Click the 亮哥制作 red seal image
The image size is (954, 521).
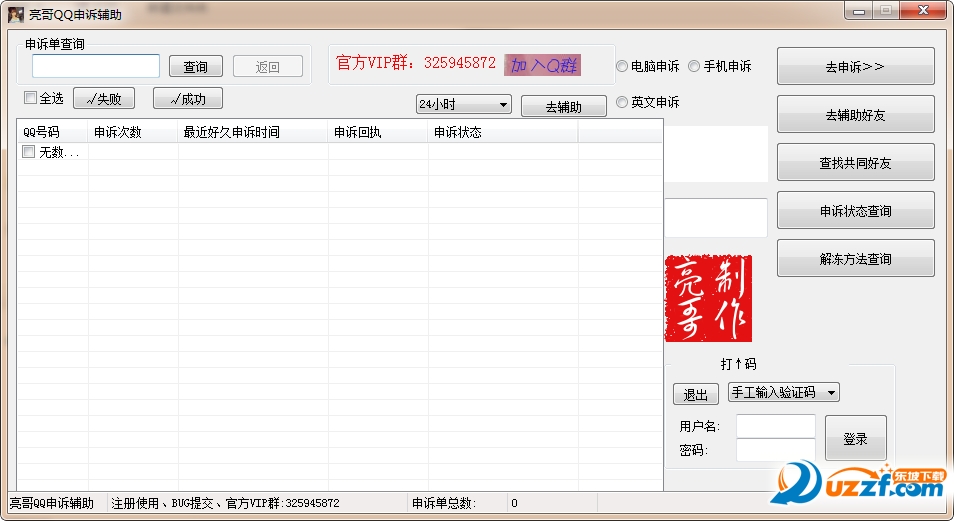click(x=708, y=298)
